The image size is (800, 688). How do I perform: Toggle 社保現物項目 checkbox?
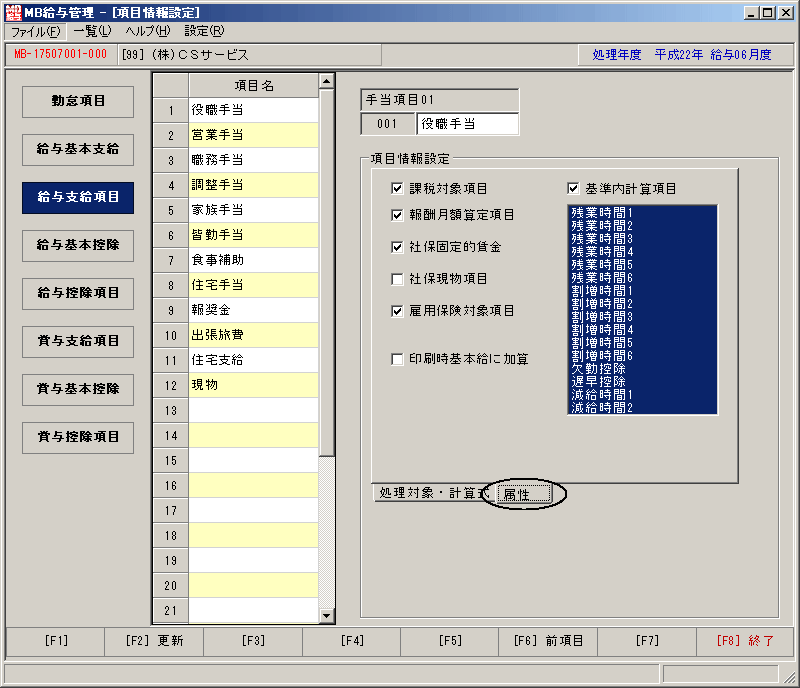[x=397, y=279]
